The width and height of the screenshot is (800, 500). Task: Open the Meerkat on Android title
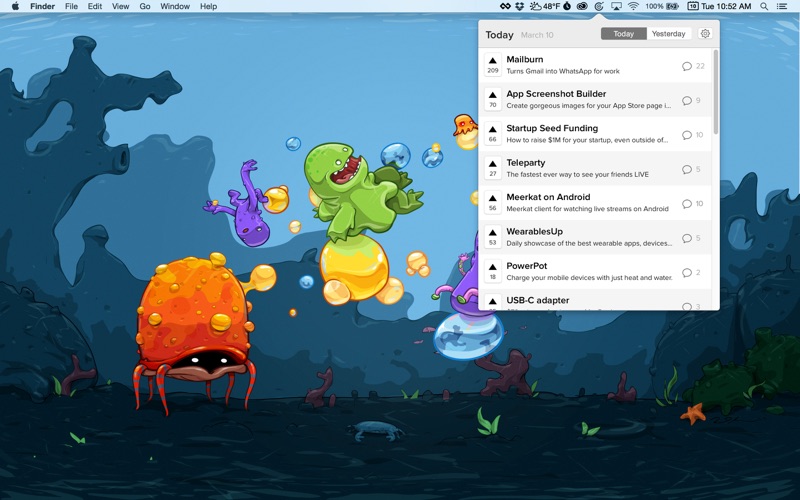[548, 197]
